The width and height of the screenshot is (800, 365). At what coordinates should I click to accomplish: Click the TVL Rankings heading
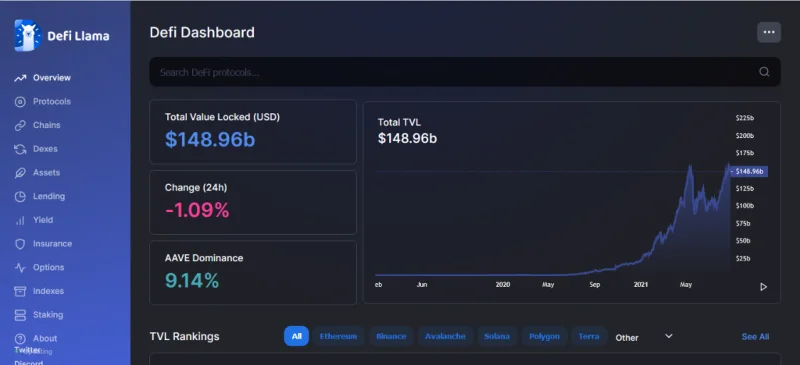coord(185,336)
